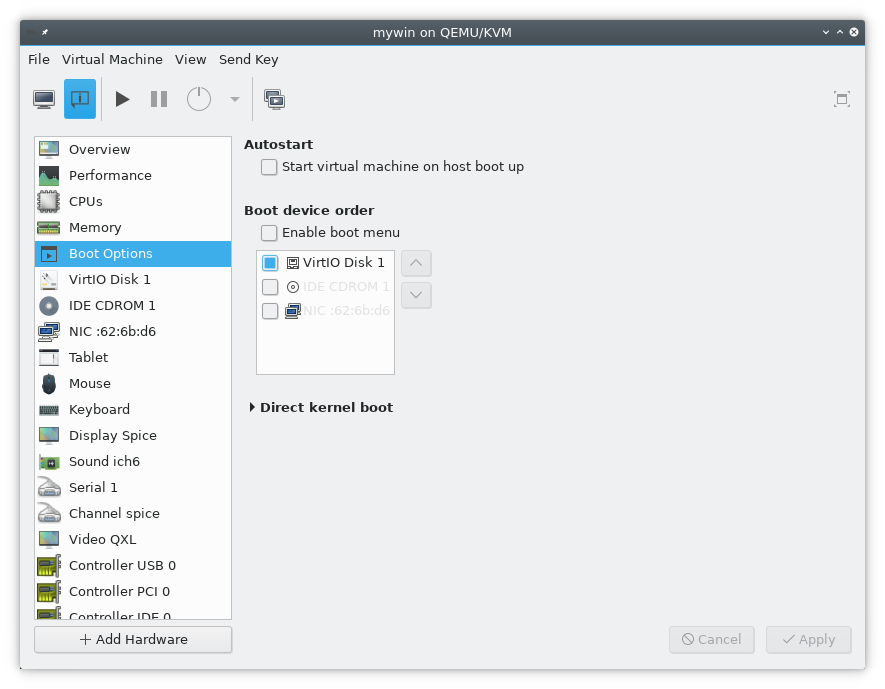Screen dimensions: 885x689
Task: Open the Send Key menu
Action: 248,59
